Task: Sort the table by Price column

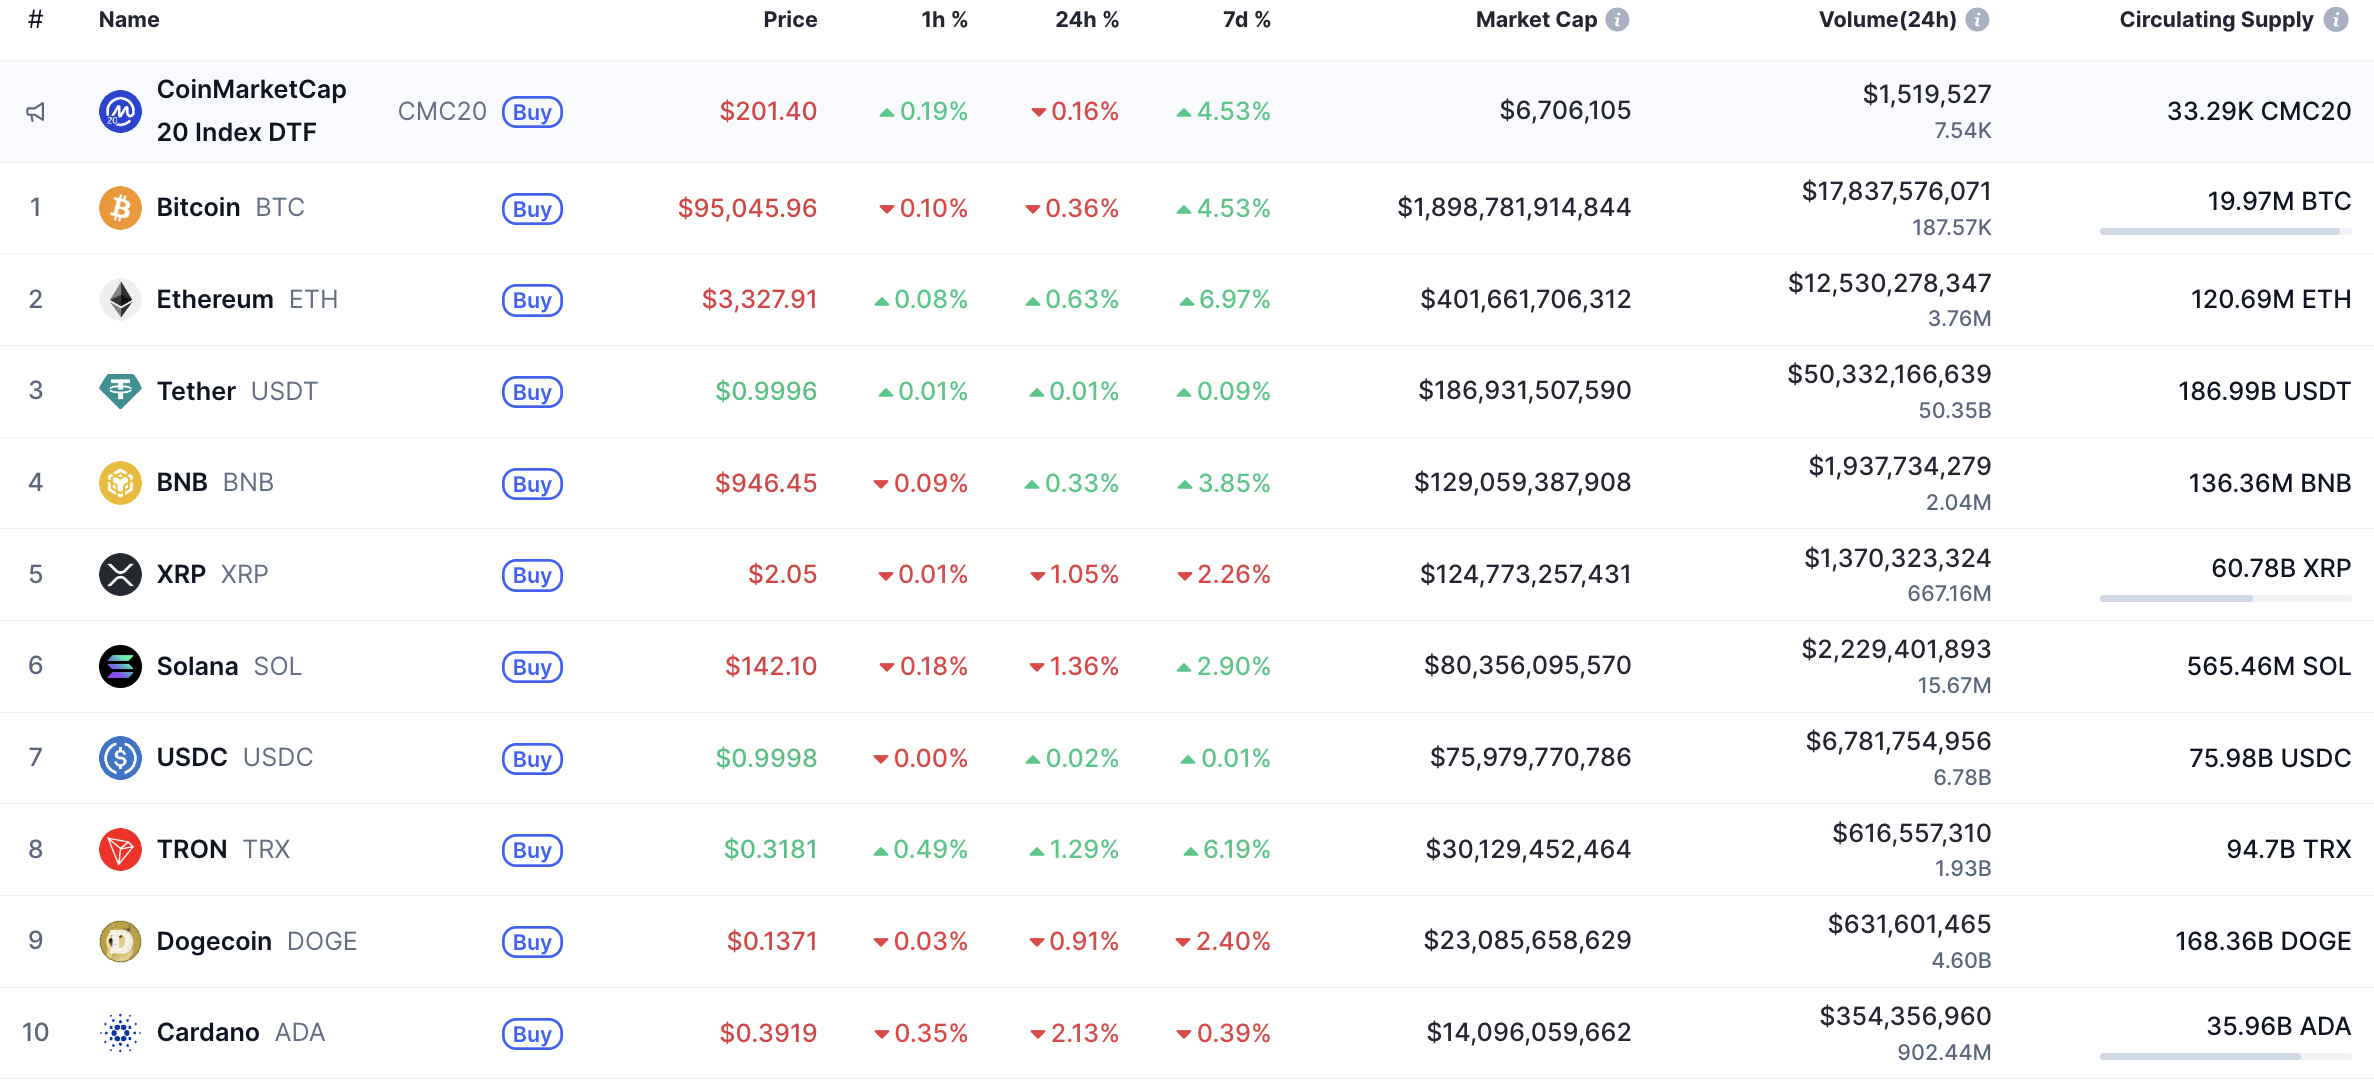Action: [x=790, y=18]
